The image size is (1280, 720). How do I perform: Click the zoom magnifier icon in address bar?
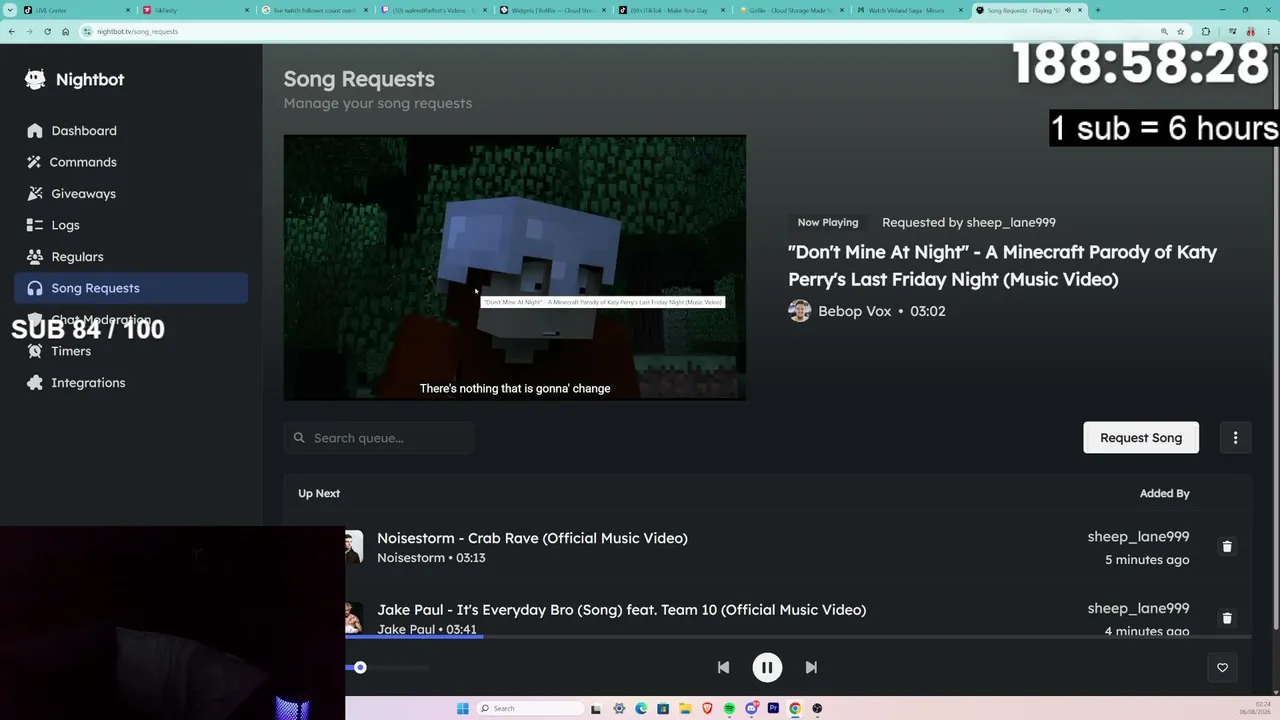point(1164,31)
